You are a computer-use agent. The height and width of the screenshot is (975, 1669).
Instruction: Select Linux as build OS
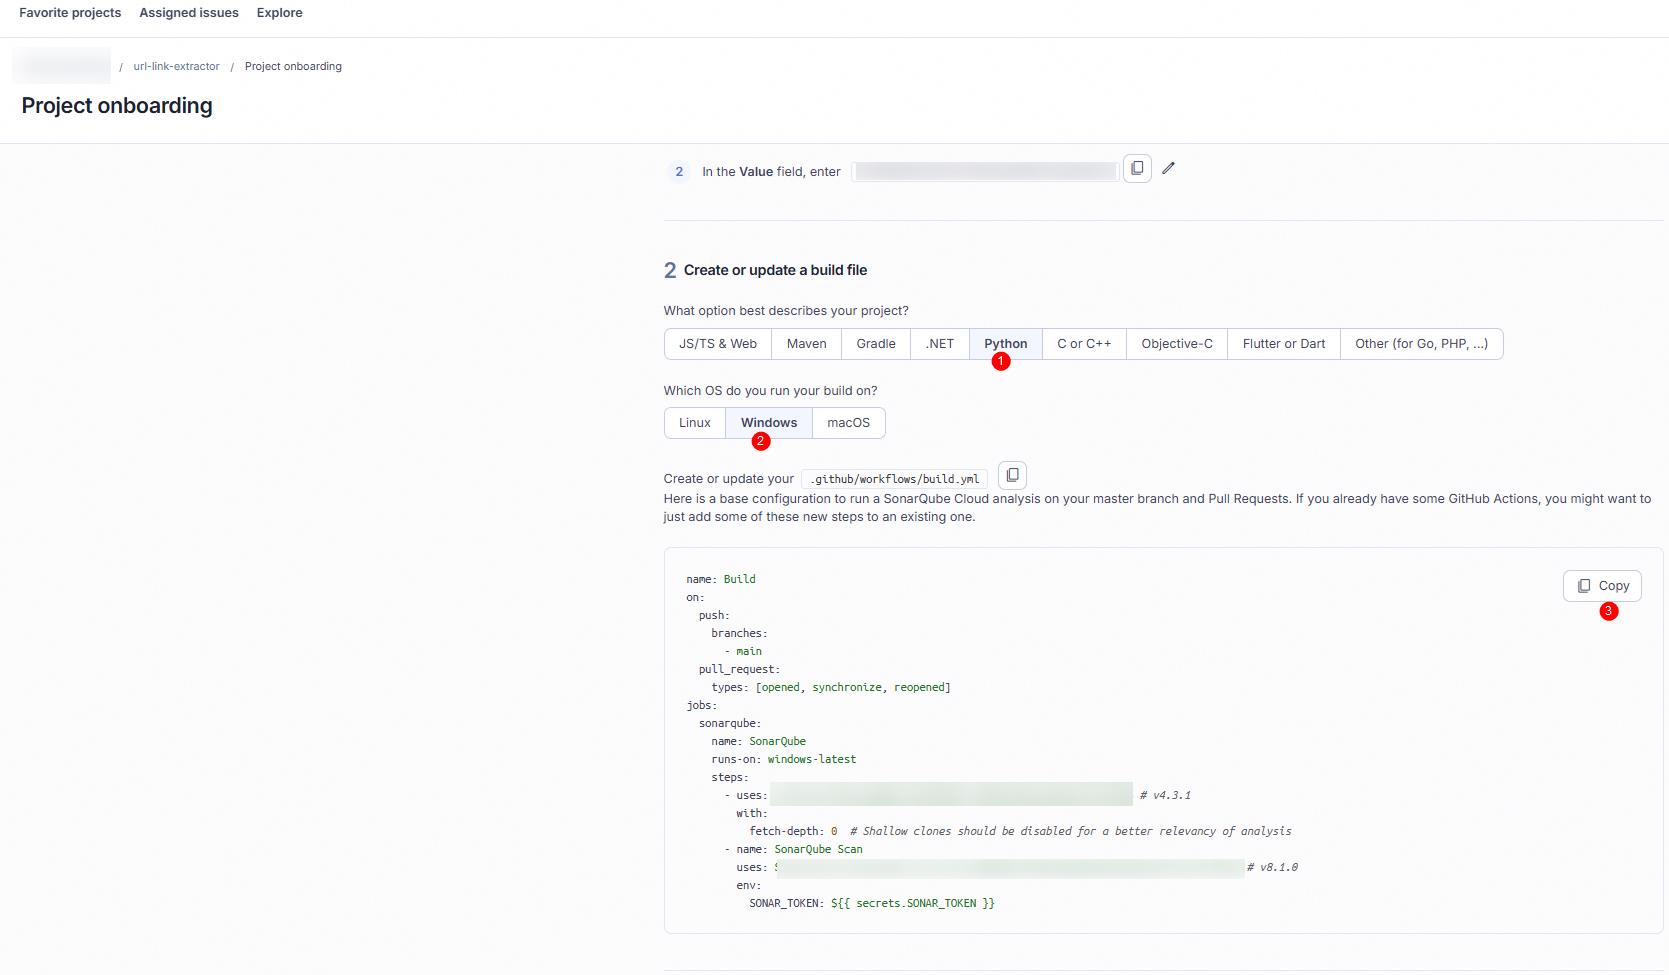[x=695, y=423]
